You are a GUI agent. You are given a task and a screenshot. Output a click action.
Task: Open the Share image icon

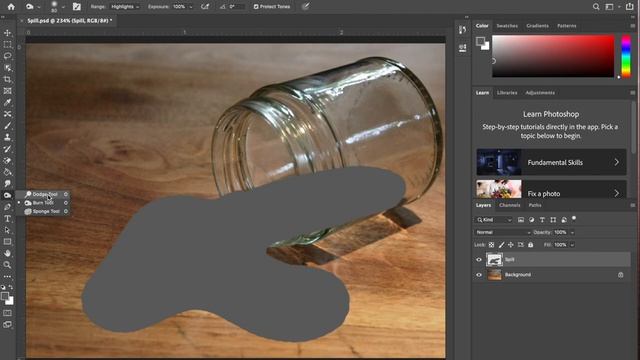(x=630, y=7)
